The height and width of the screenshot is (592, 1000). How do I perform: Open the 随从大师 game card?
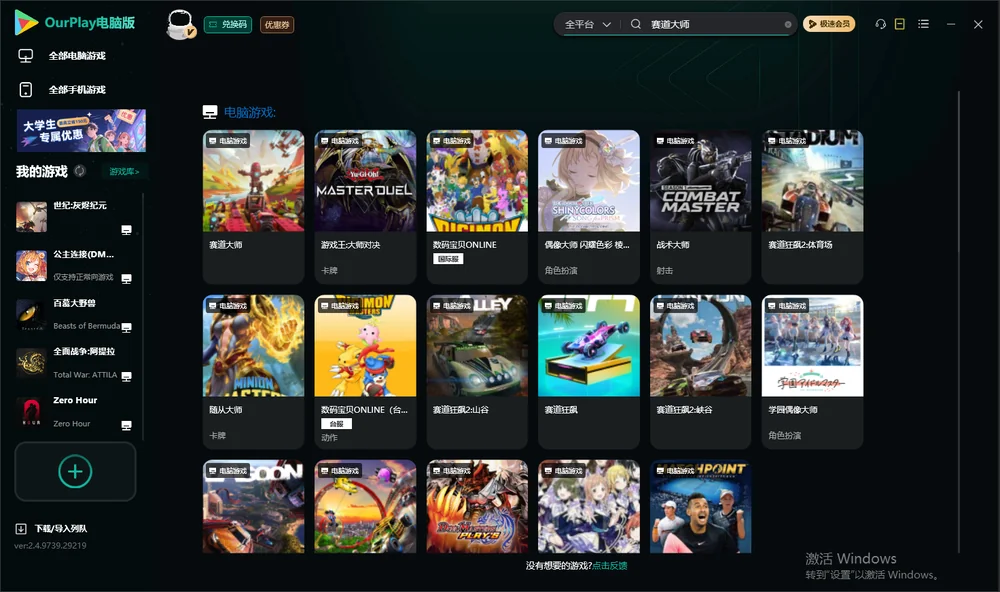click(253, 372)
